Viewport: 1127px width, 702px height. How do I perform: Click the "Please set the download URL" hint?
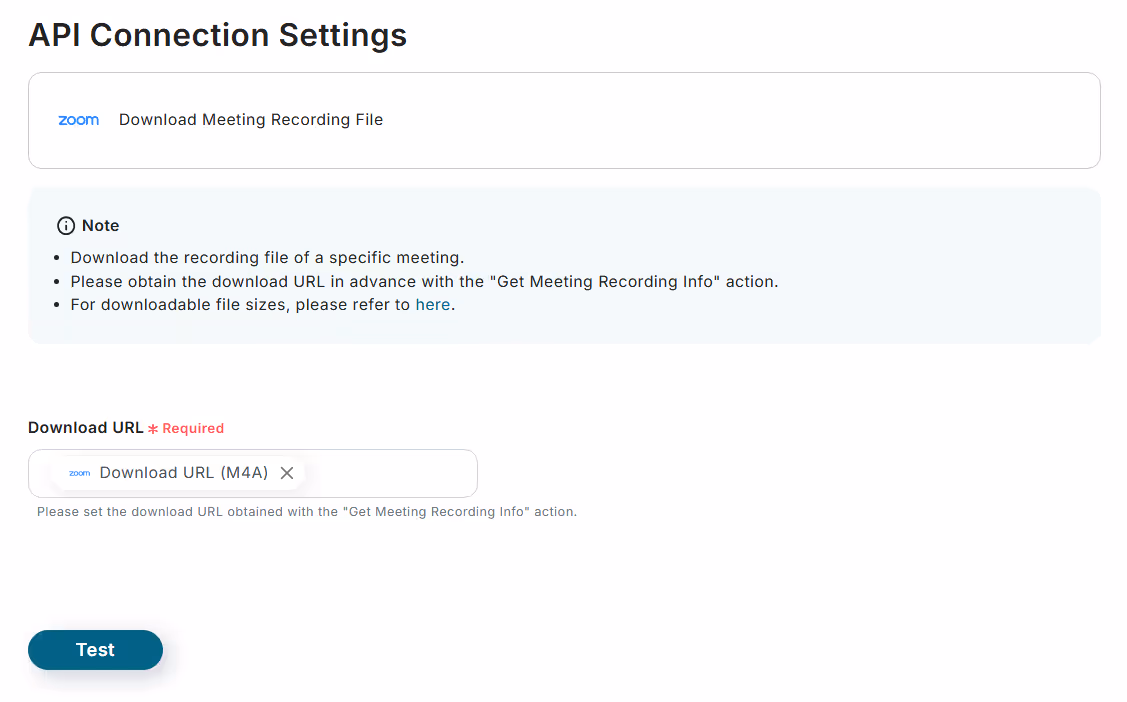pos(307,512)
